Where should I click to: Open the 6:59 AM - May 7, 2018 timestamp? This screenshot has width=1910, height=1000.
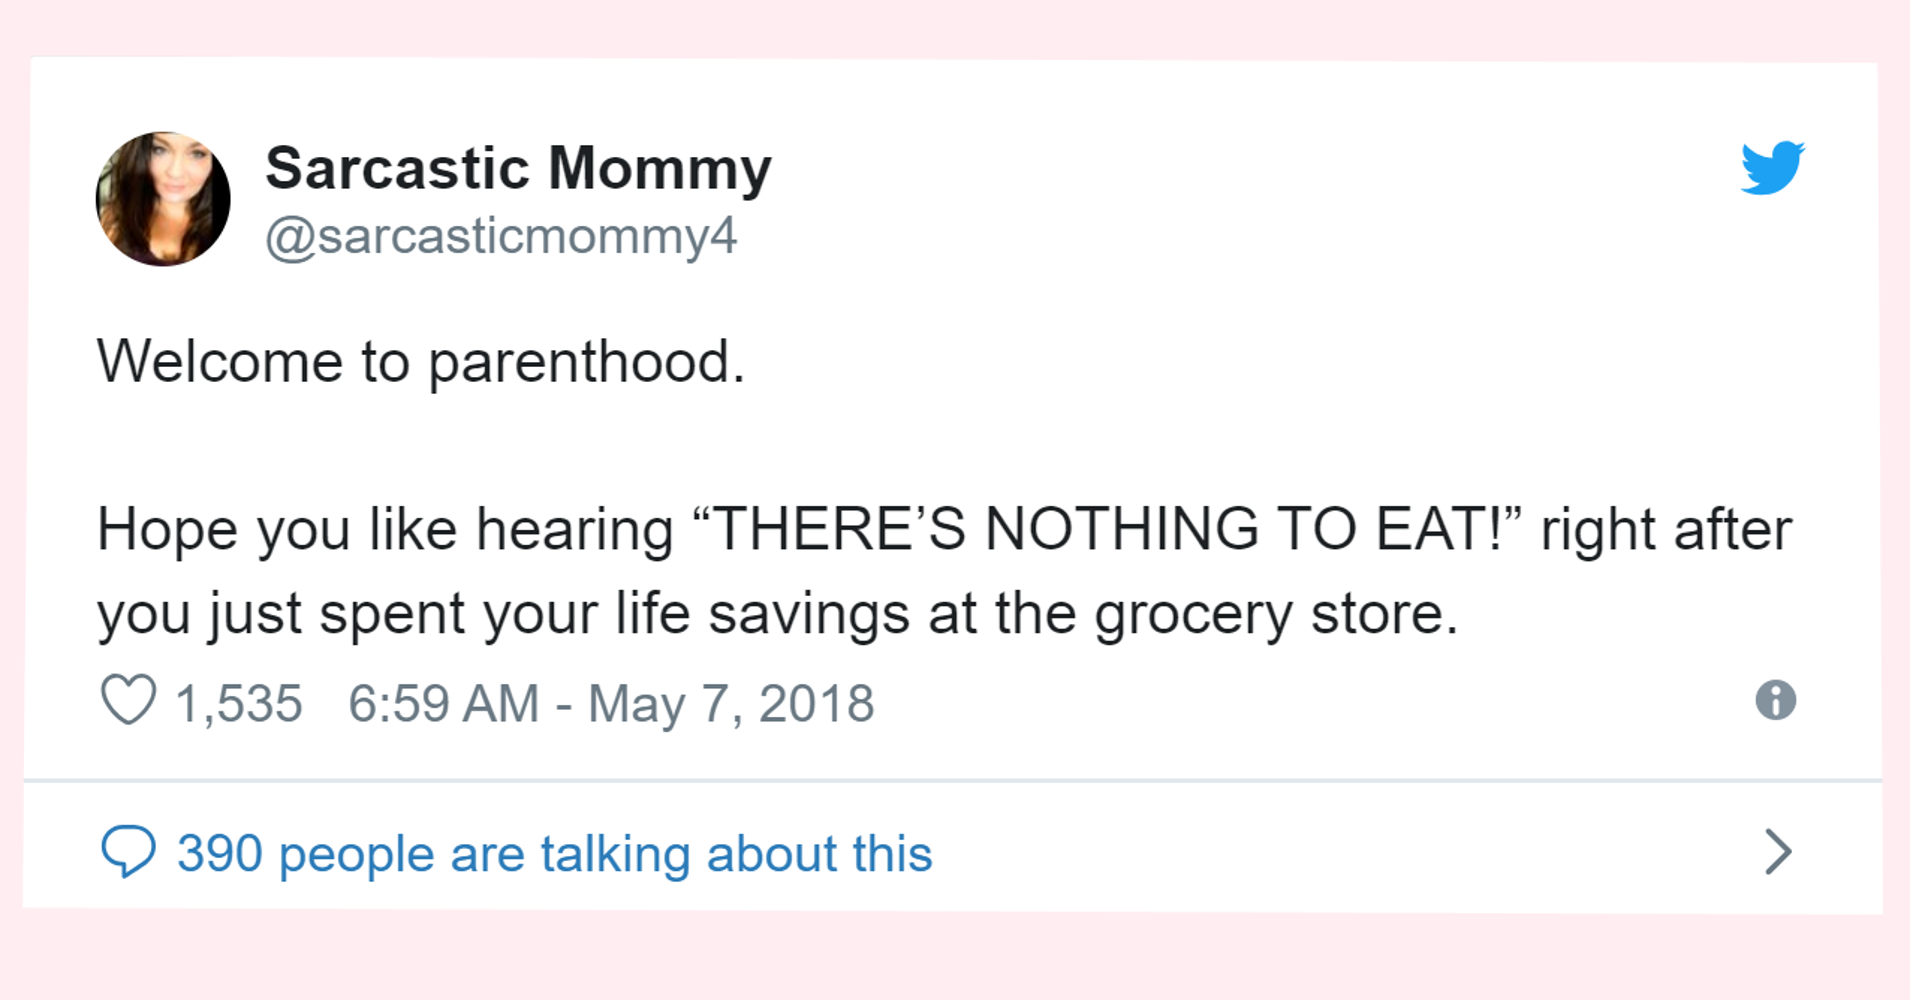click(x=611, y=703)
